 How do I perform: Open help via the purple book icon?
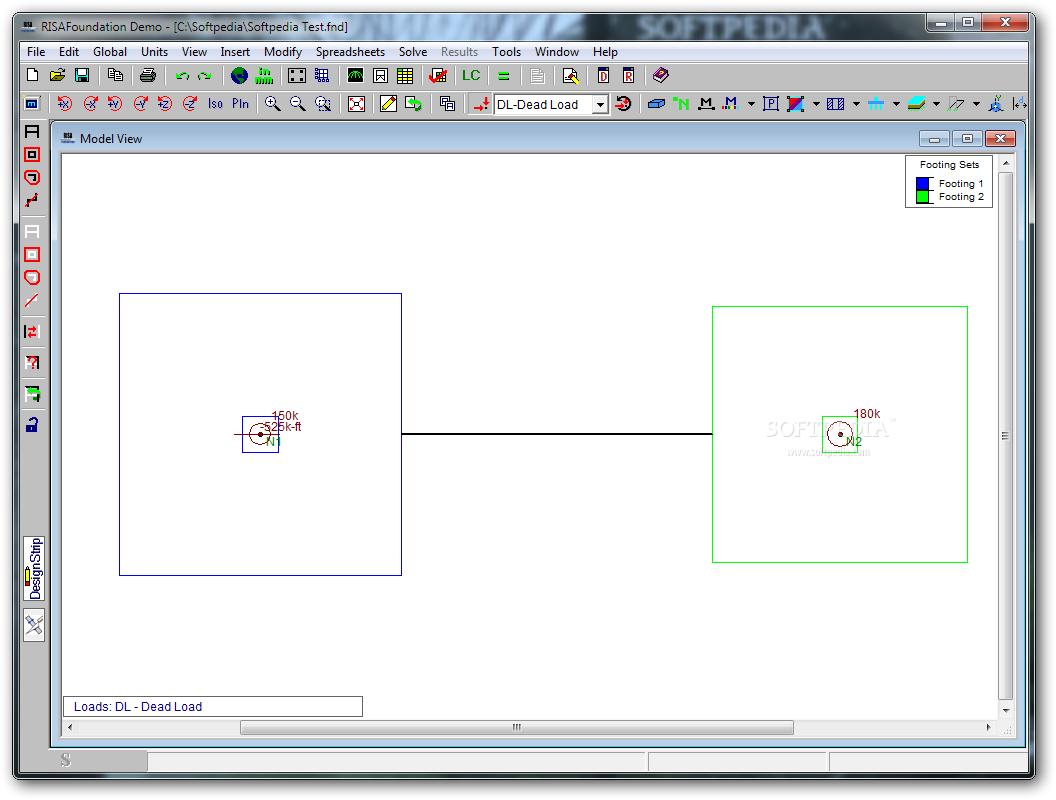[661, 75]
